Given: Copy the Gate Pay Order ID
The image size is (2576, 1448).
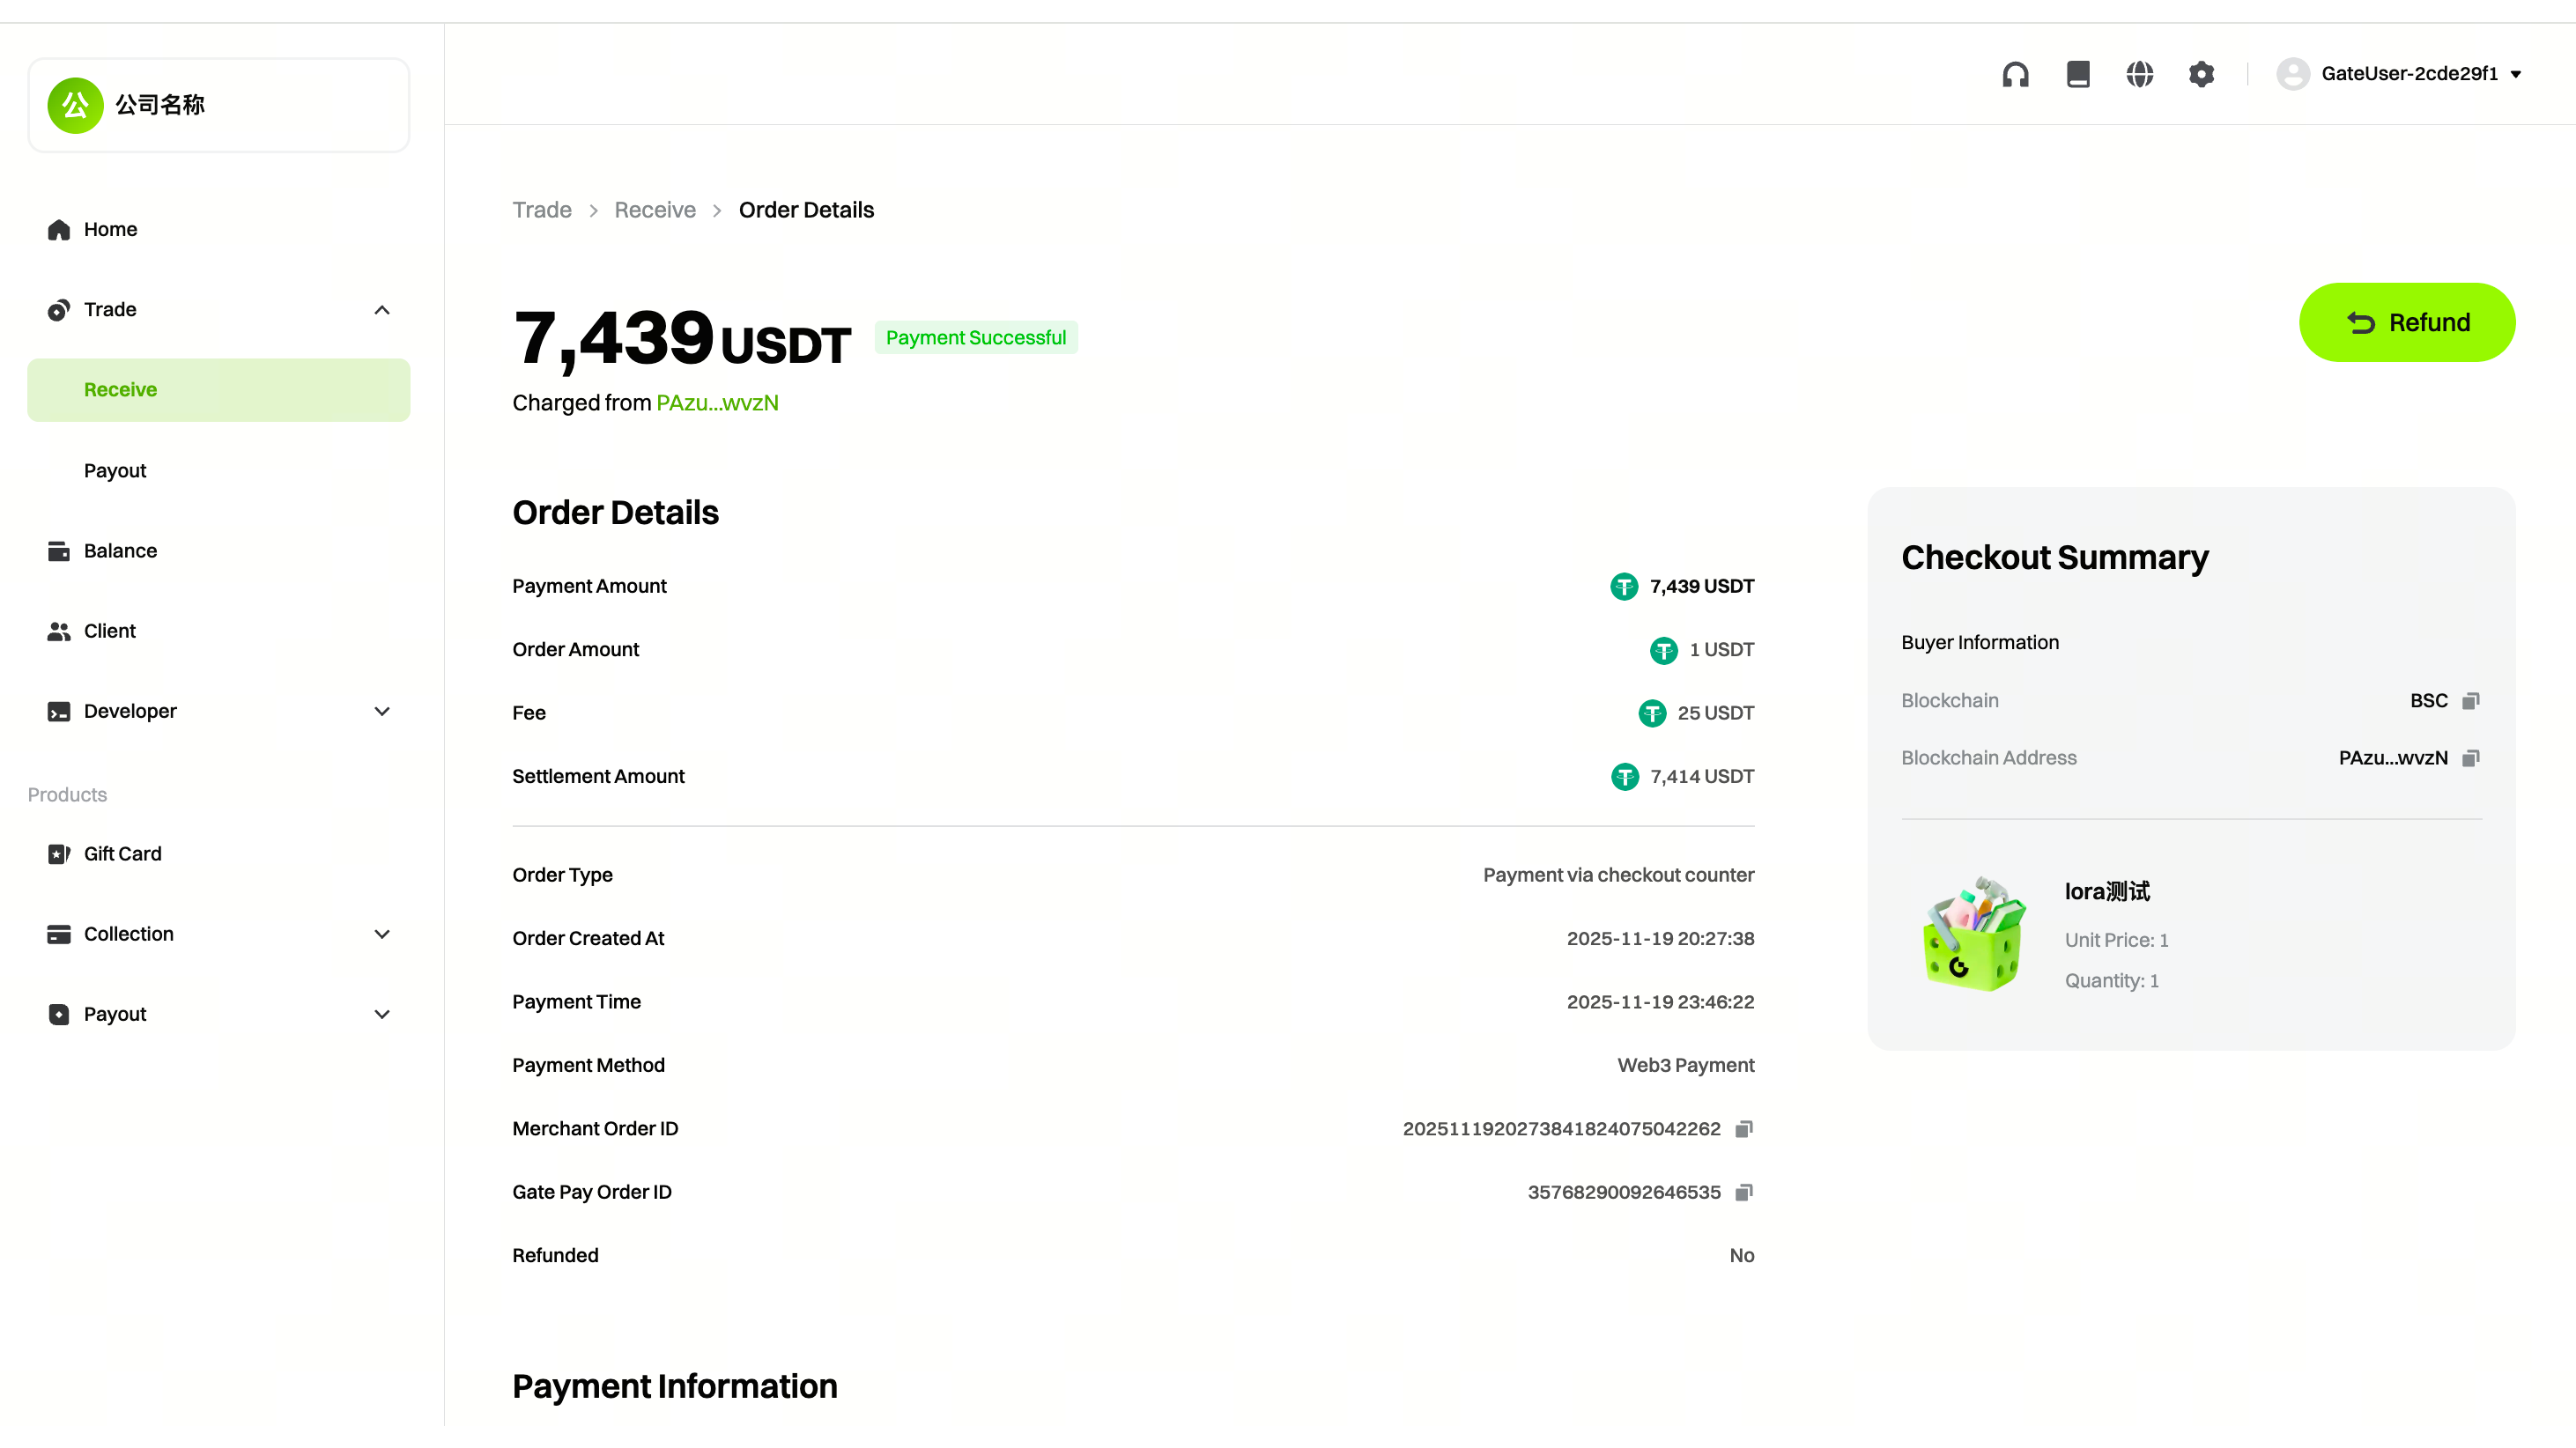Looking at the screenshot, I should click(x=1744, y=1192).
